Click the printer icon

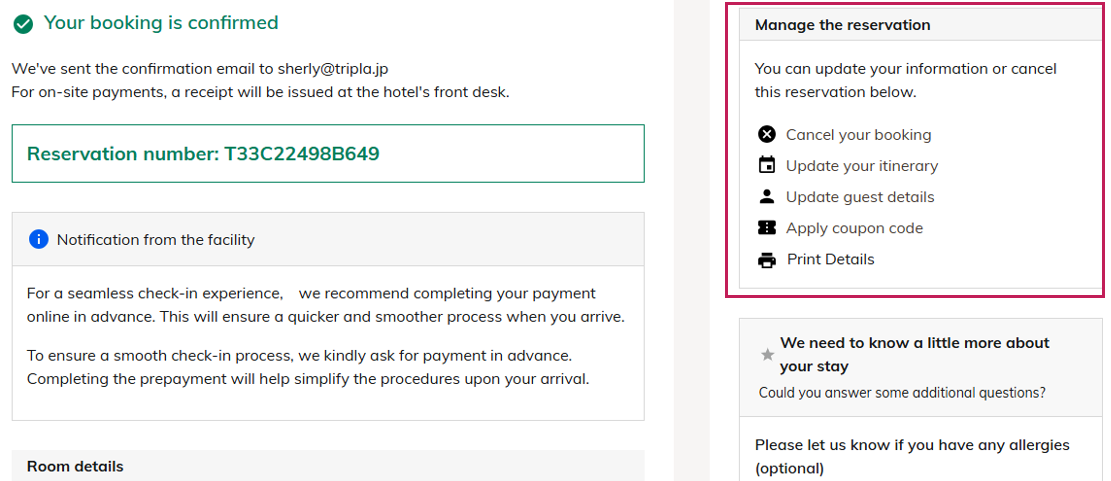pyautogui.click(x=767, y=260)
